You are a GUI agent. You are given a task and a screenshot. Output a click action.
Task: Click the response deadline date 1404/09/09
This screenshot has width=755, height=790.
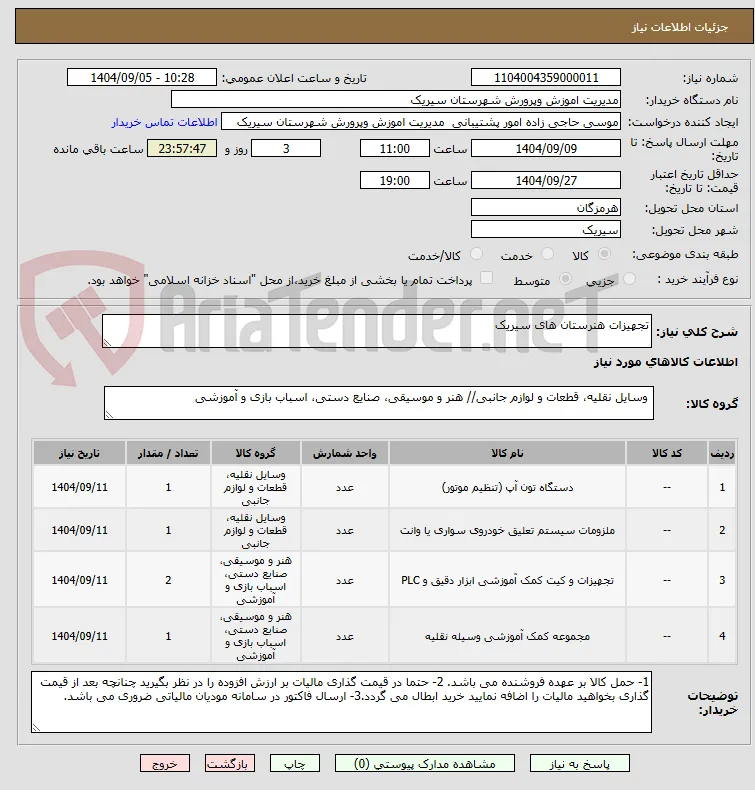[545, 149]
